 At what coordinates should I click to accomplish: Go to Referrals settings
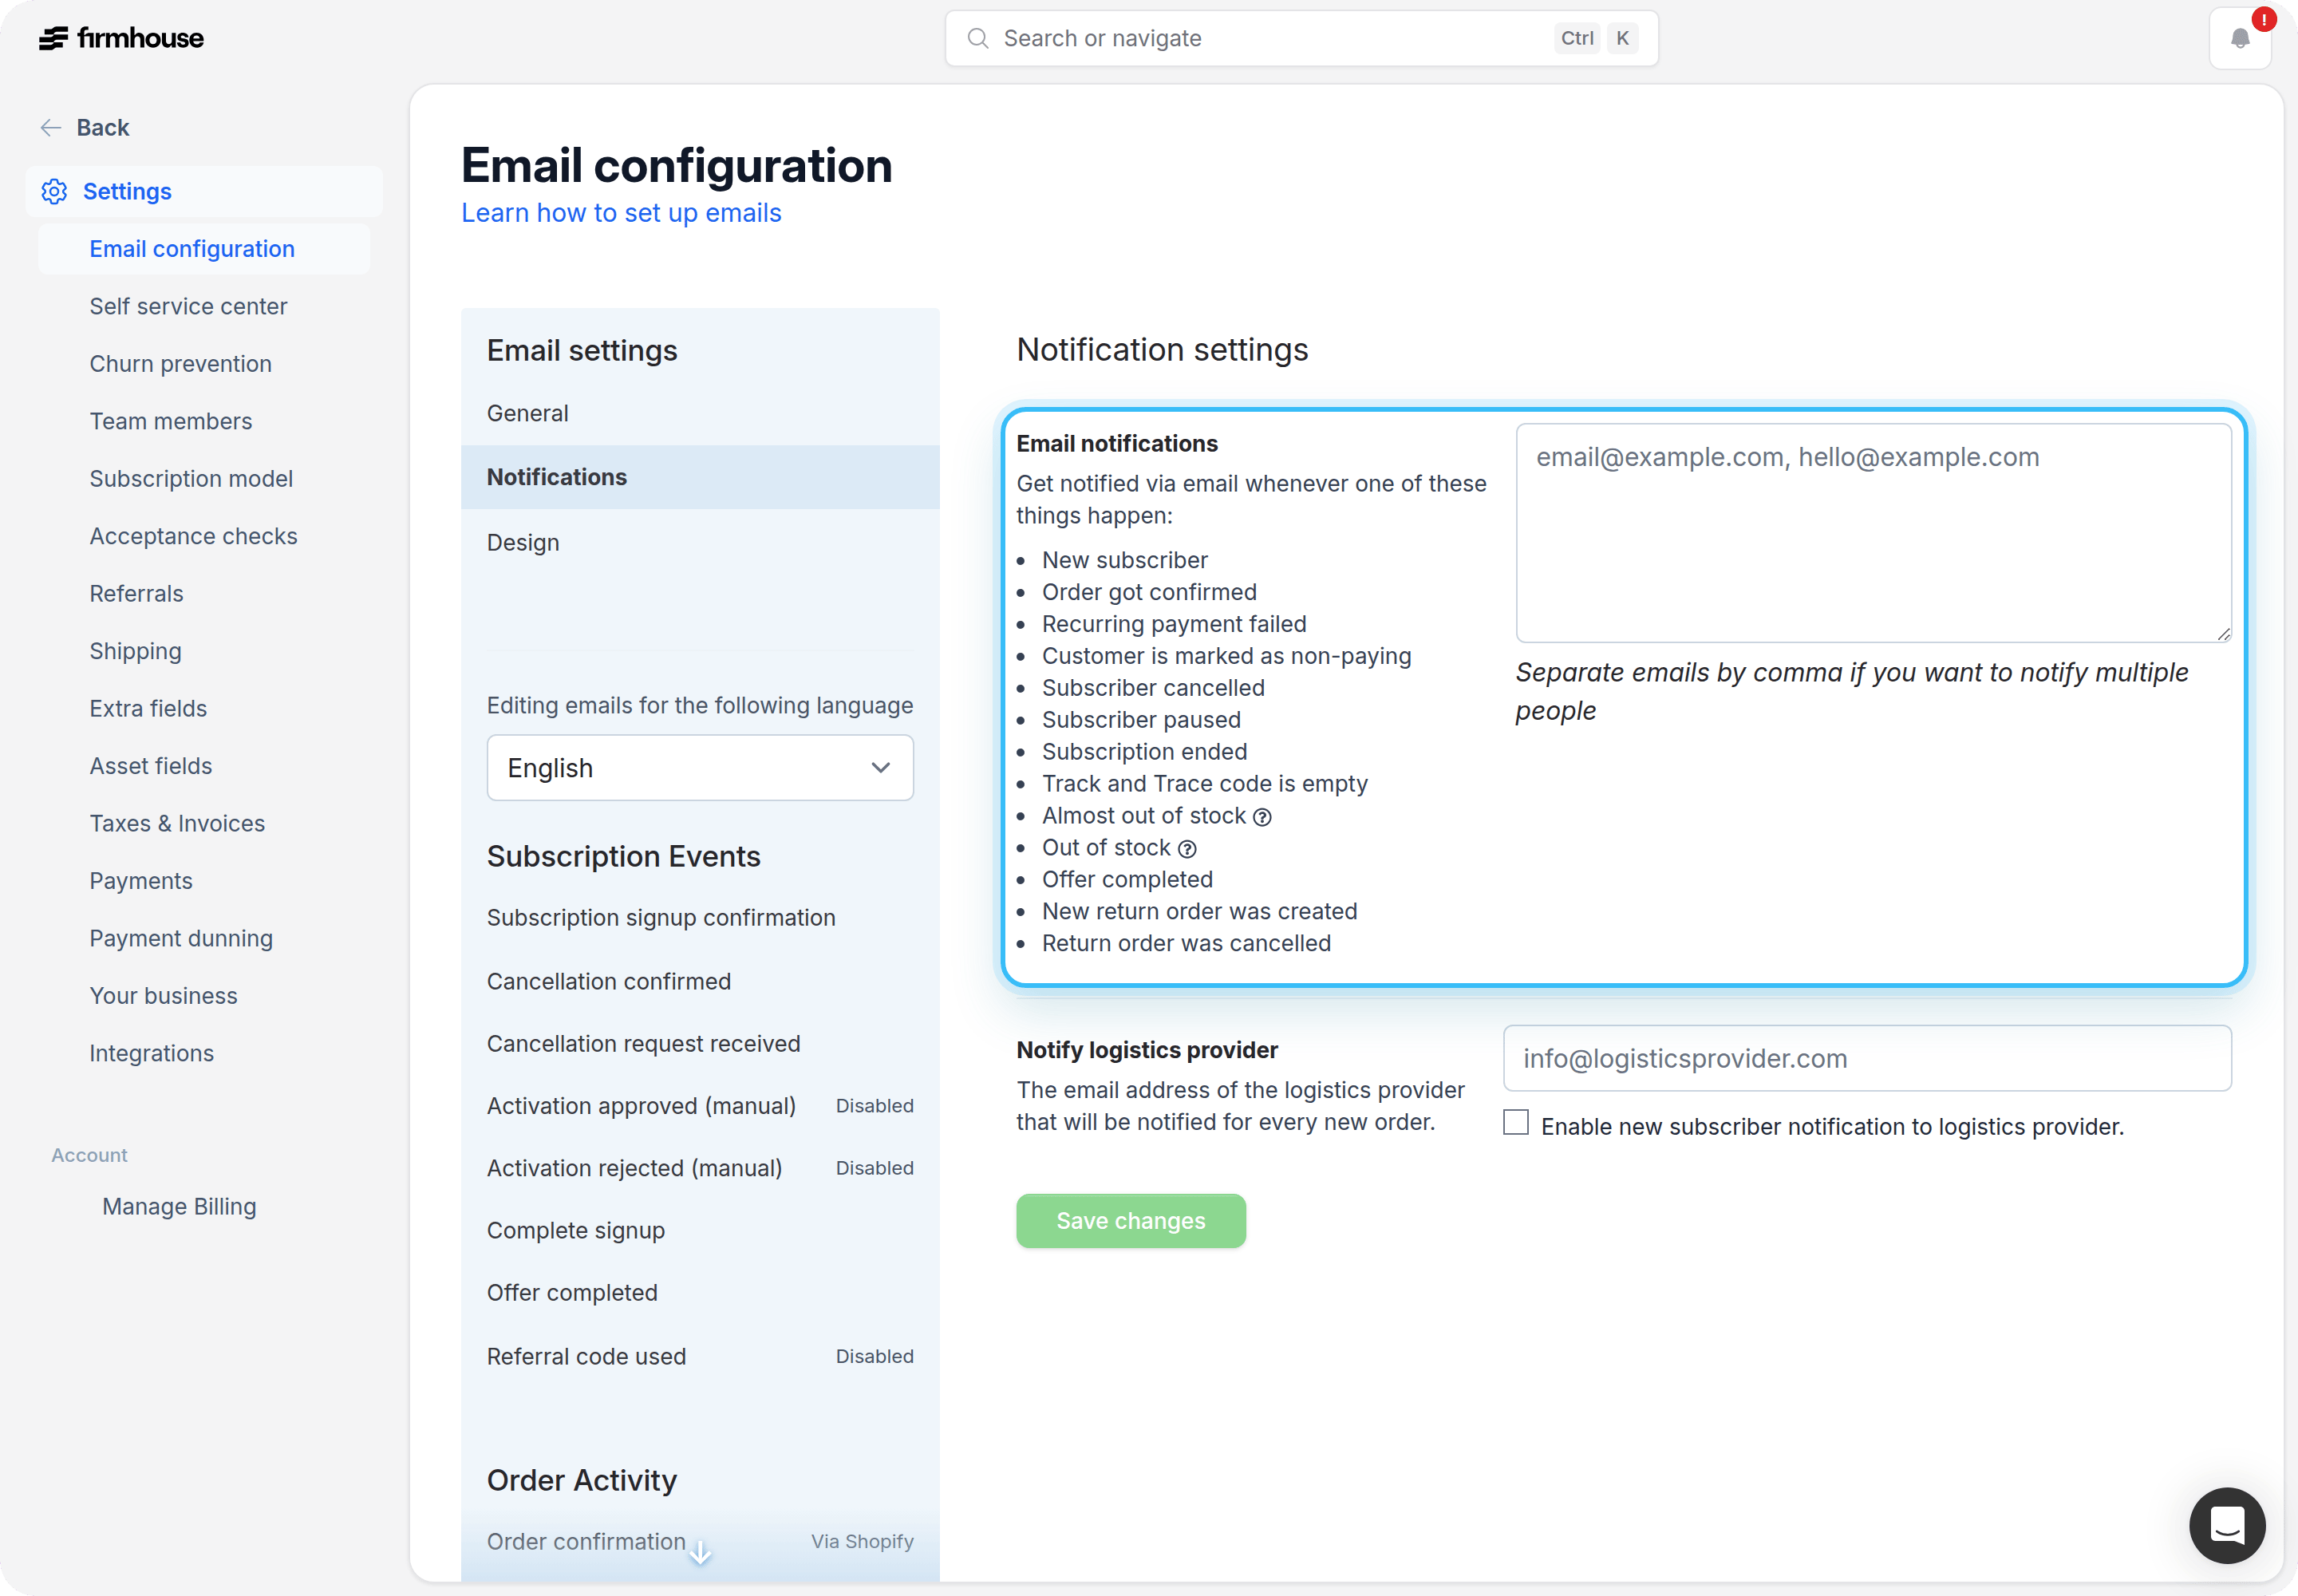point(136,594)
